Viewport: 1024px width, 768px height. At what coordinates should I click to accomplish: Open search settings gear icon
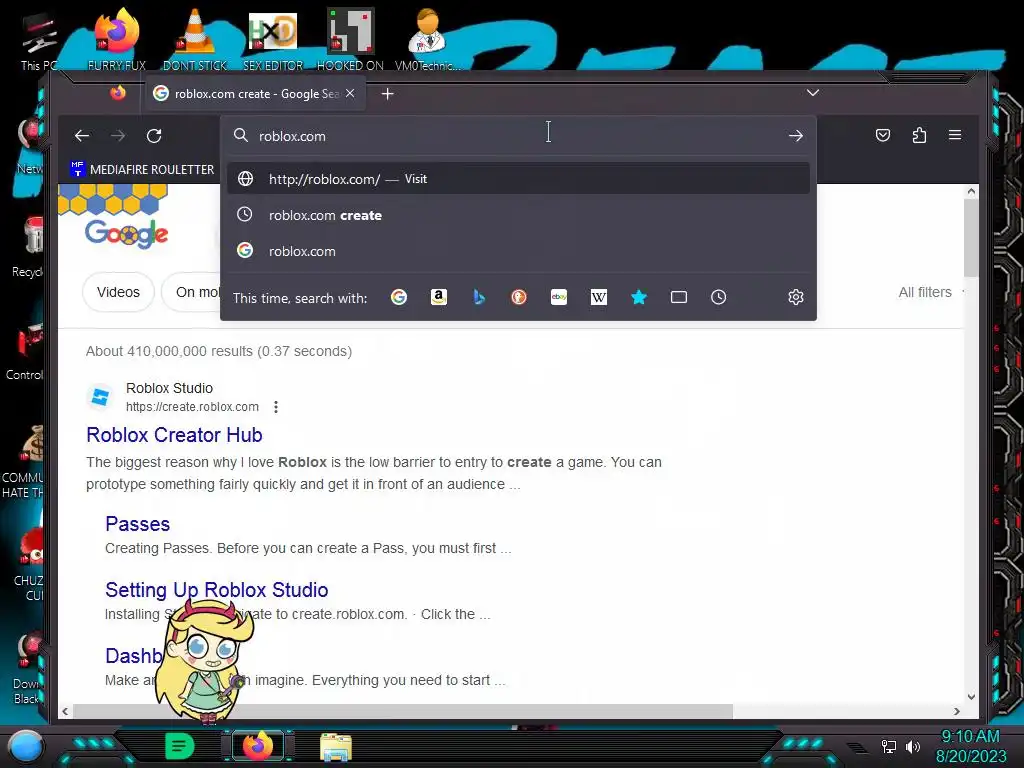click(795, 297)
